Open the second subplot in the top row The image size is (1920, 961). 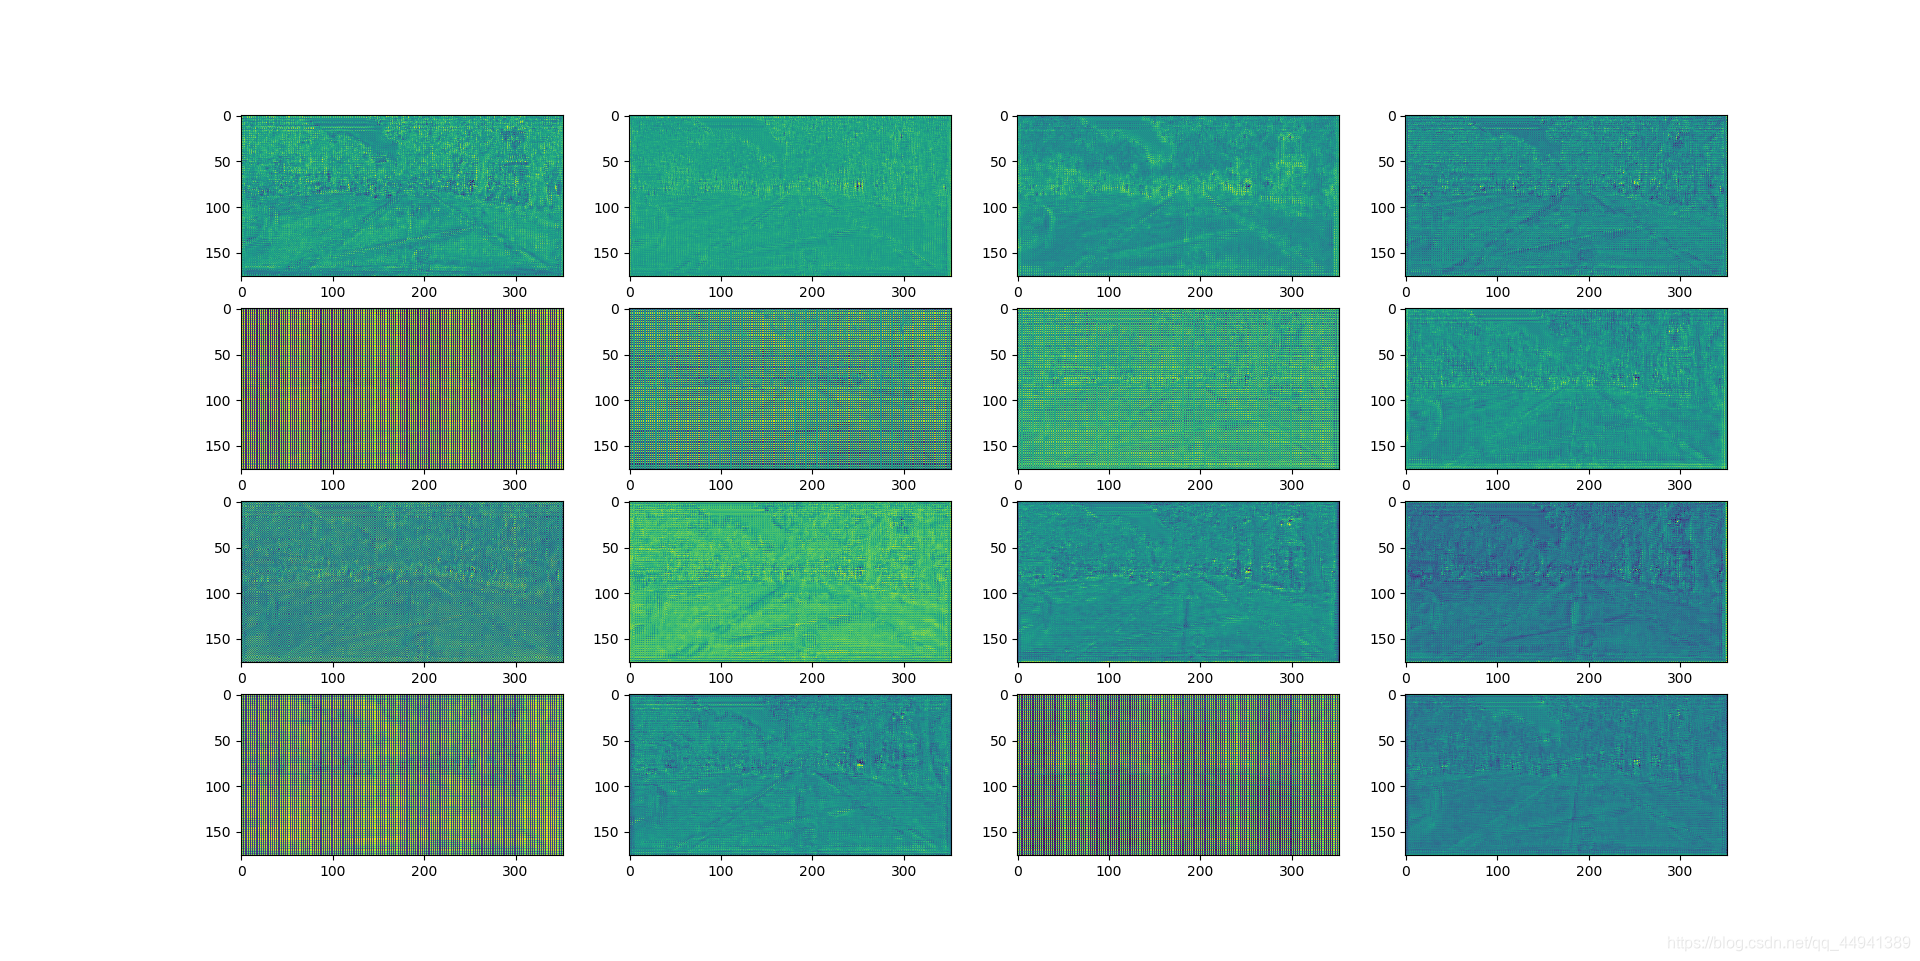[790, 196]
